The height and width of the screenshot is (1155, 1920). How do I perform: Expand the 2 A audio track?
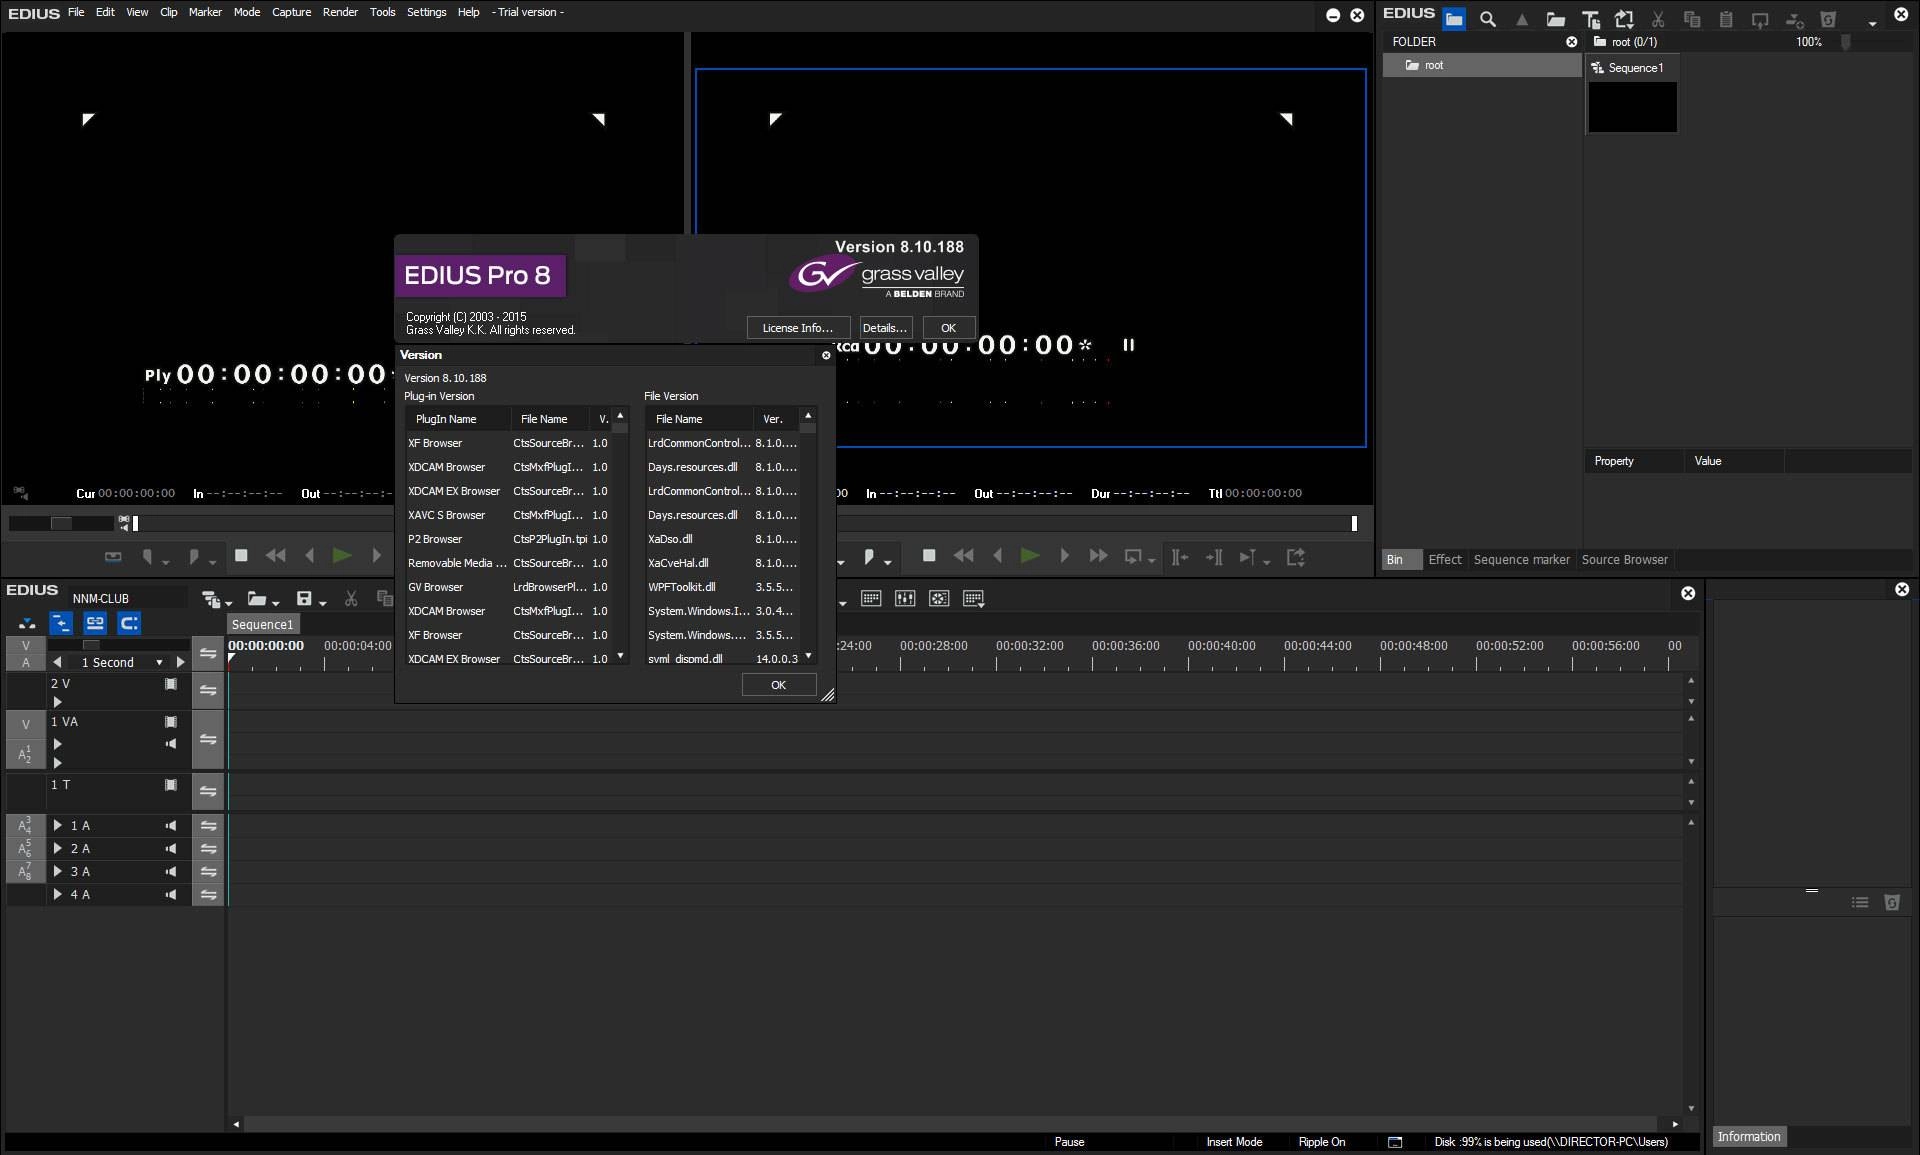(58, 849)
